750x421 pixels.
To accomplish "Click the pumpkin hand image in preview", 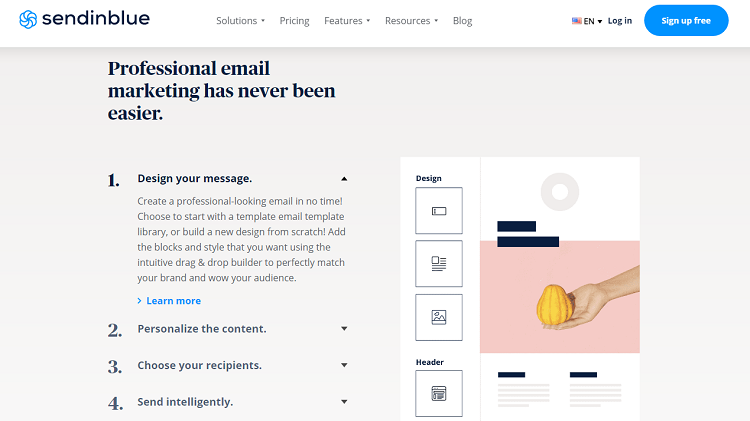I will [560, 297].
